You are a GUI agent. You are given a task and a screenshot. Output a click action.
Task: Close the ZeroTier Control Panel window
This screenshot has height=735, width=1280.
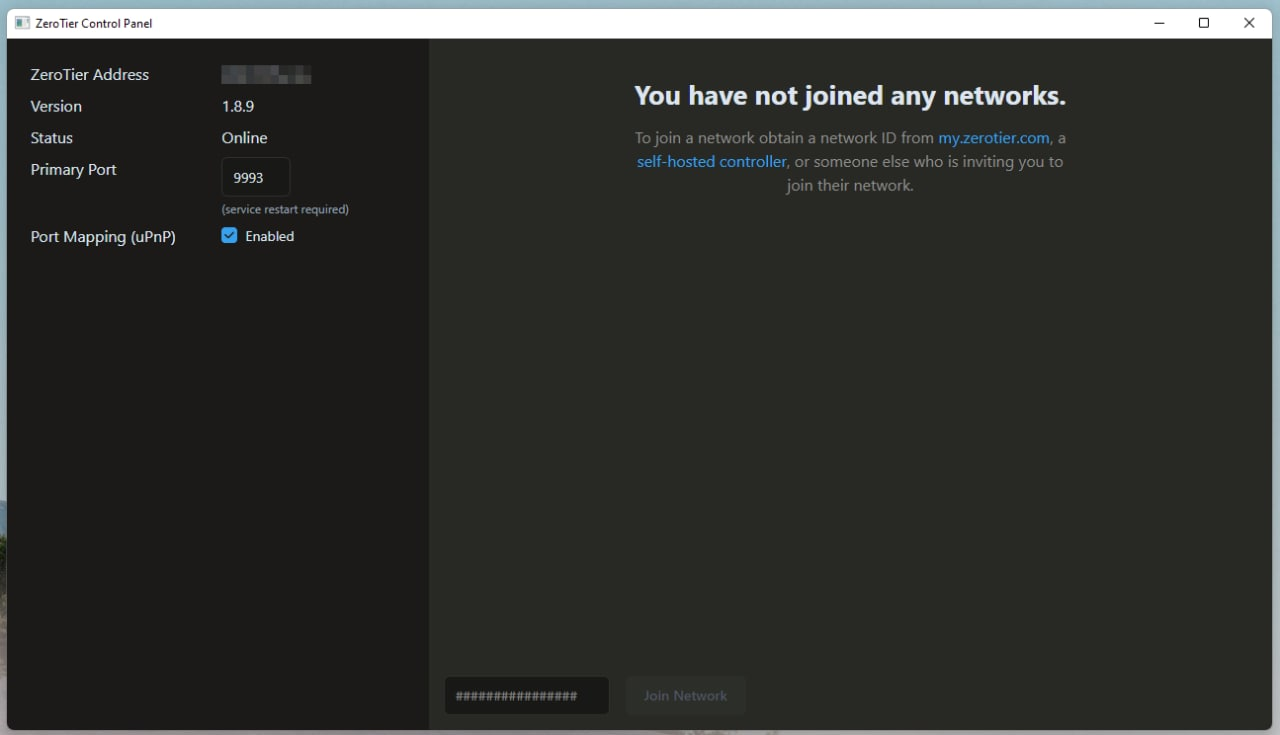(1249, 23)
